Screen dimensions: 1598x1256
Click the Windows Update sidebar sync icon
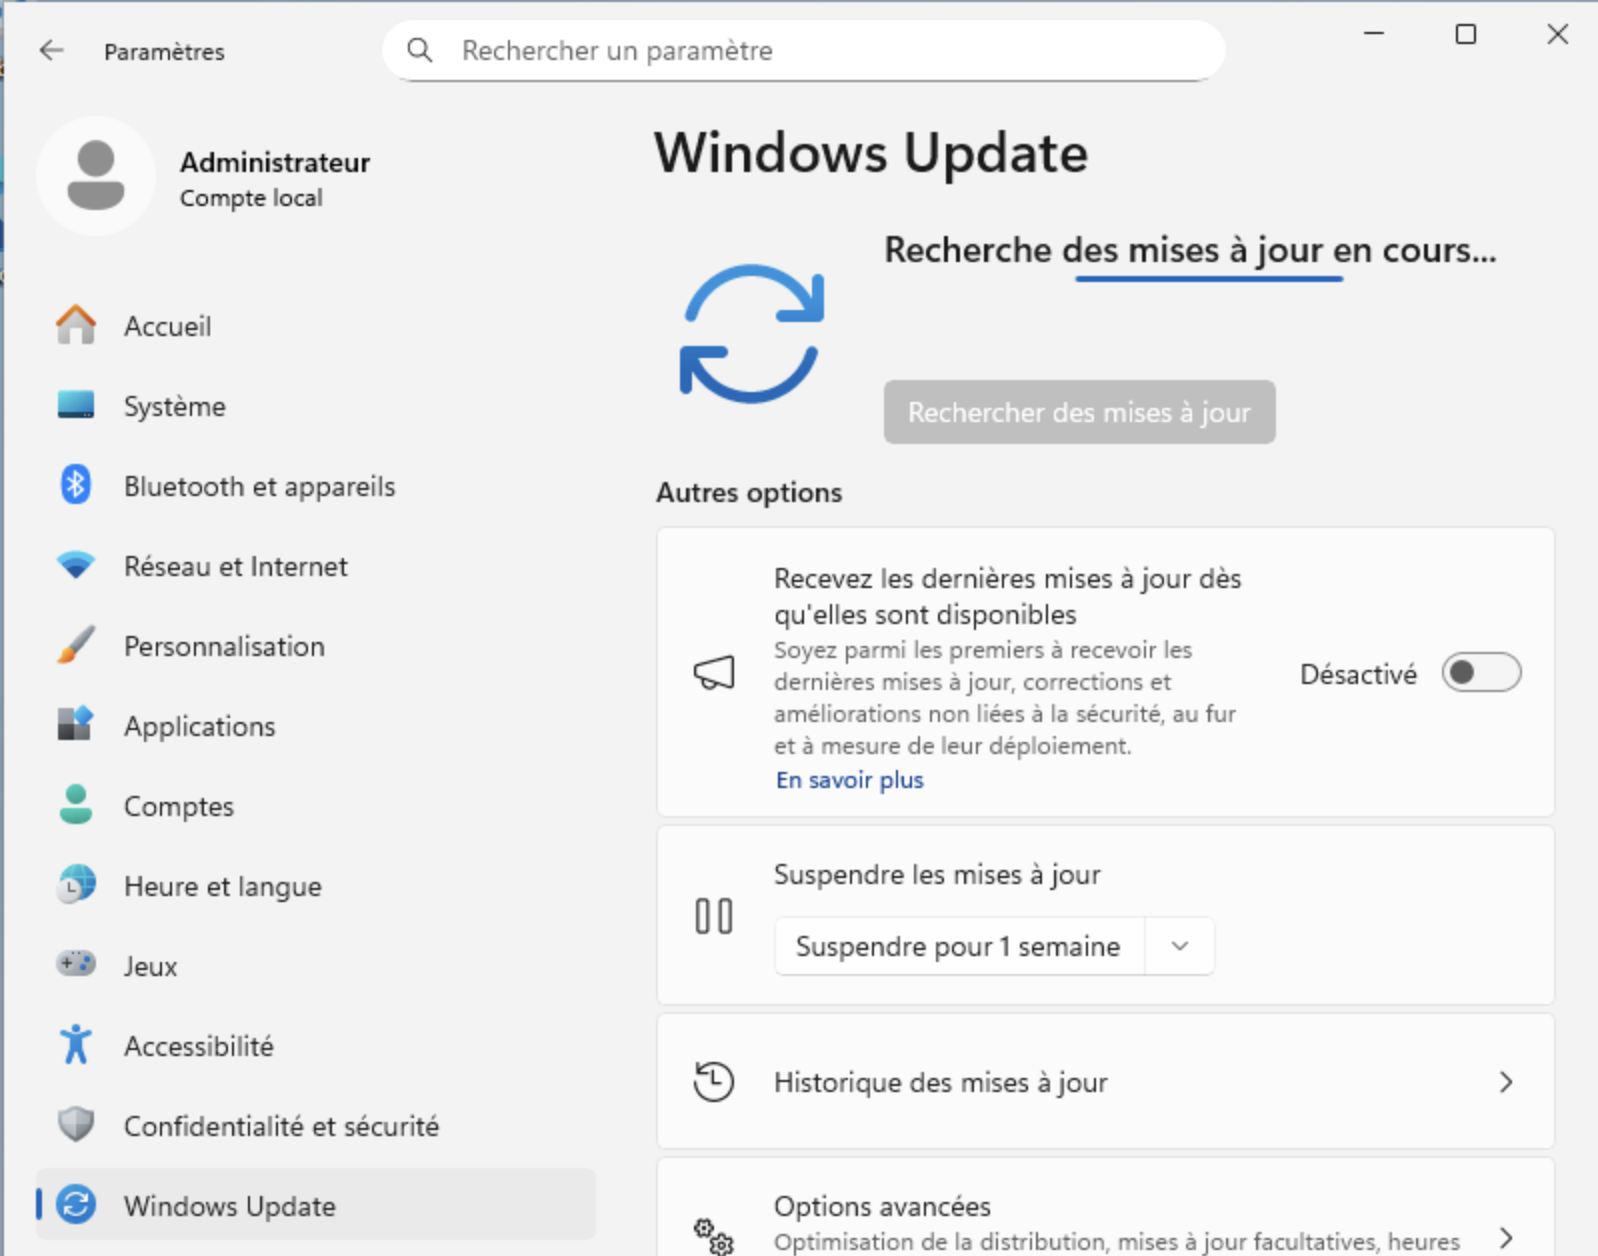coord(76,1205)
